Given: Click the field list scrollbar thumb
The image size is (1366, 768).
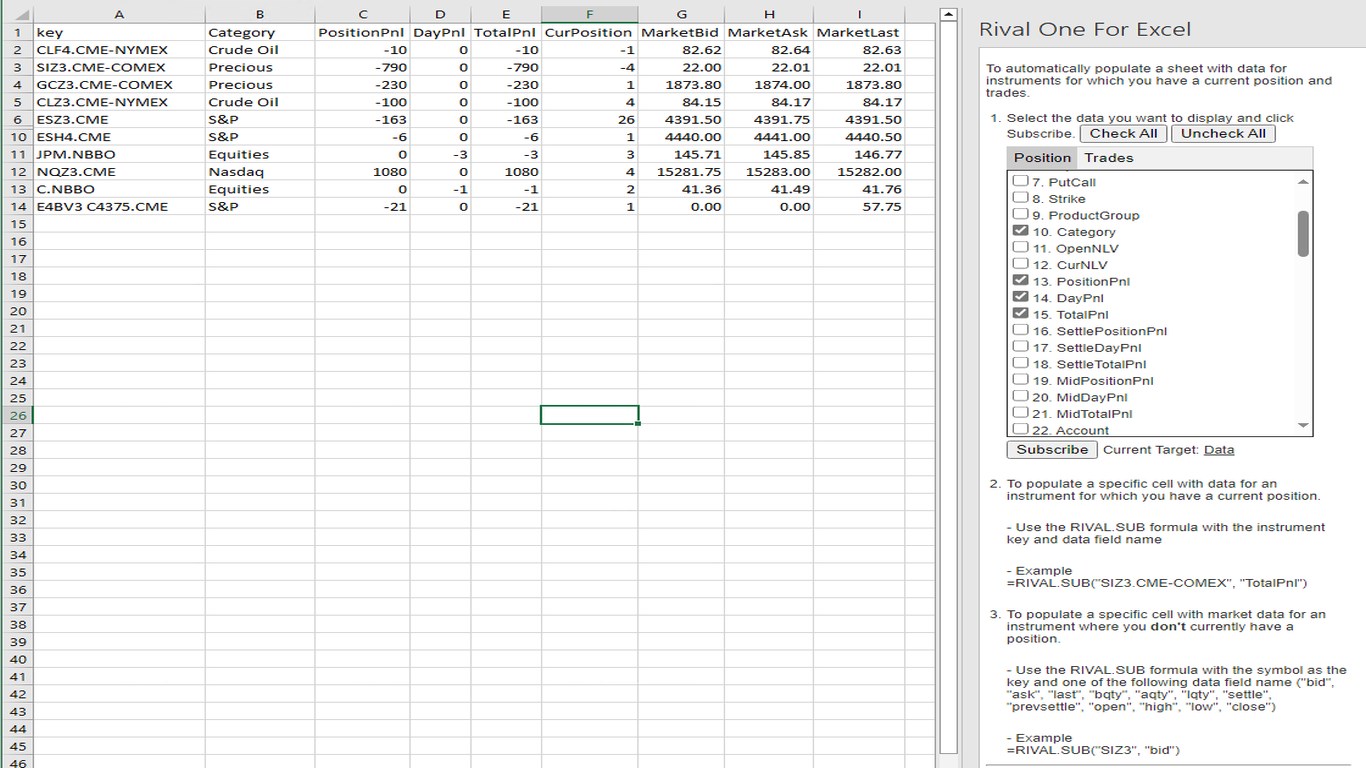Looking at the screenshot, I should click(x=1302, y=233).
